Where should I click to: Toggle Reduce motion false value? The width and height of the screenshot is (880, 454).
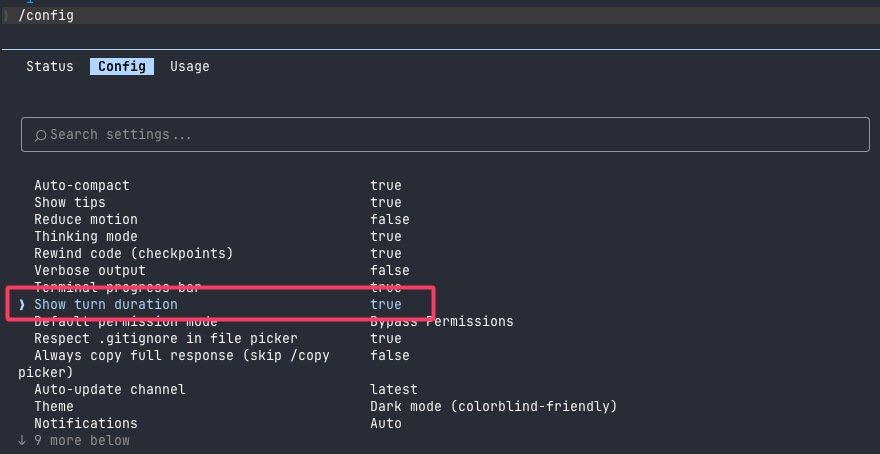pyautogui.click(x=389, y=219)
